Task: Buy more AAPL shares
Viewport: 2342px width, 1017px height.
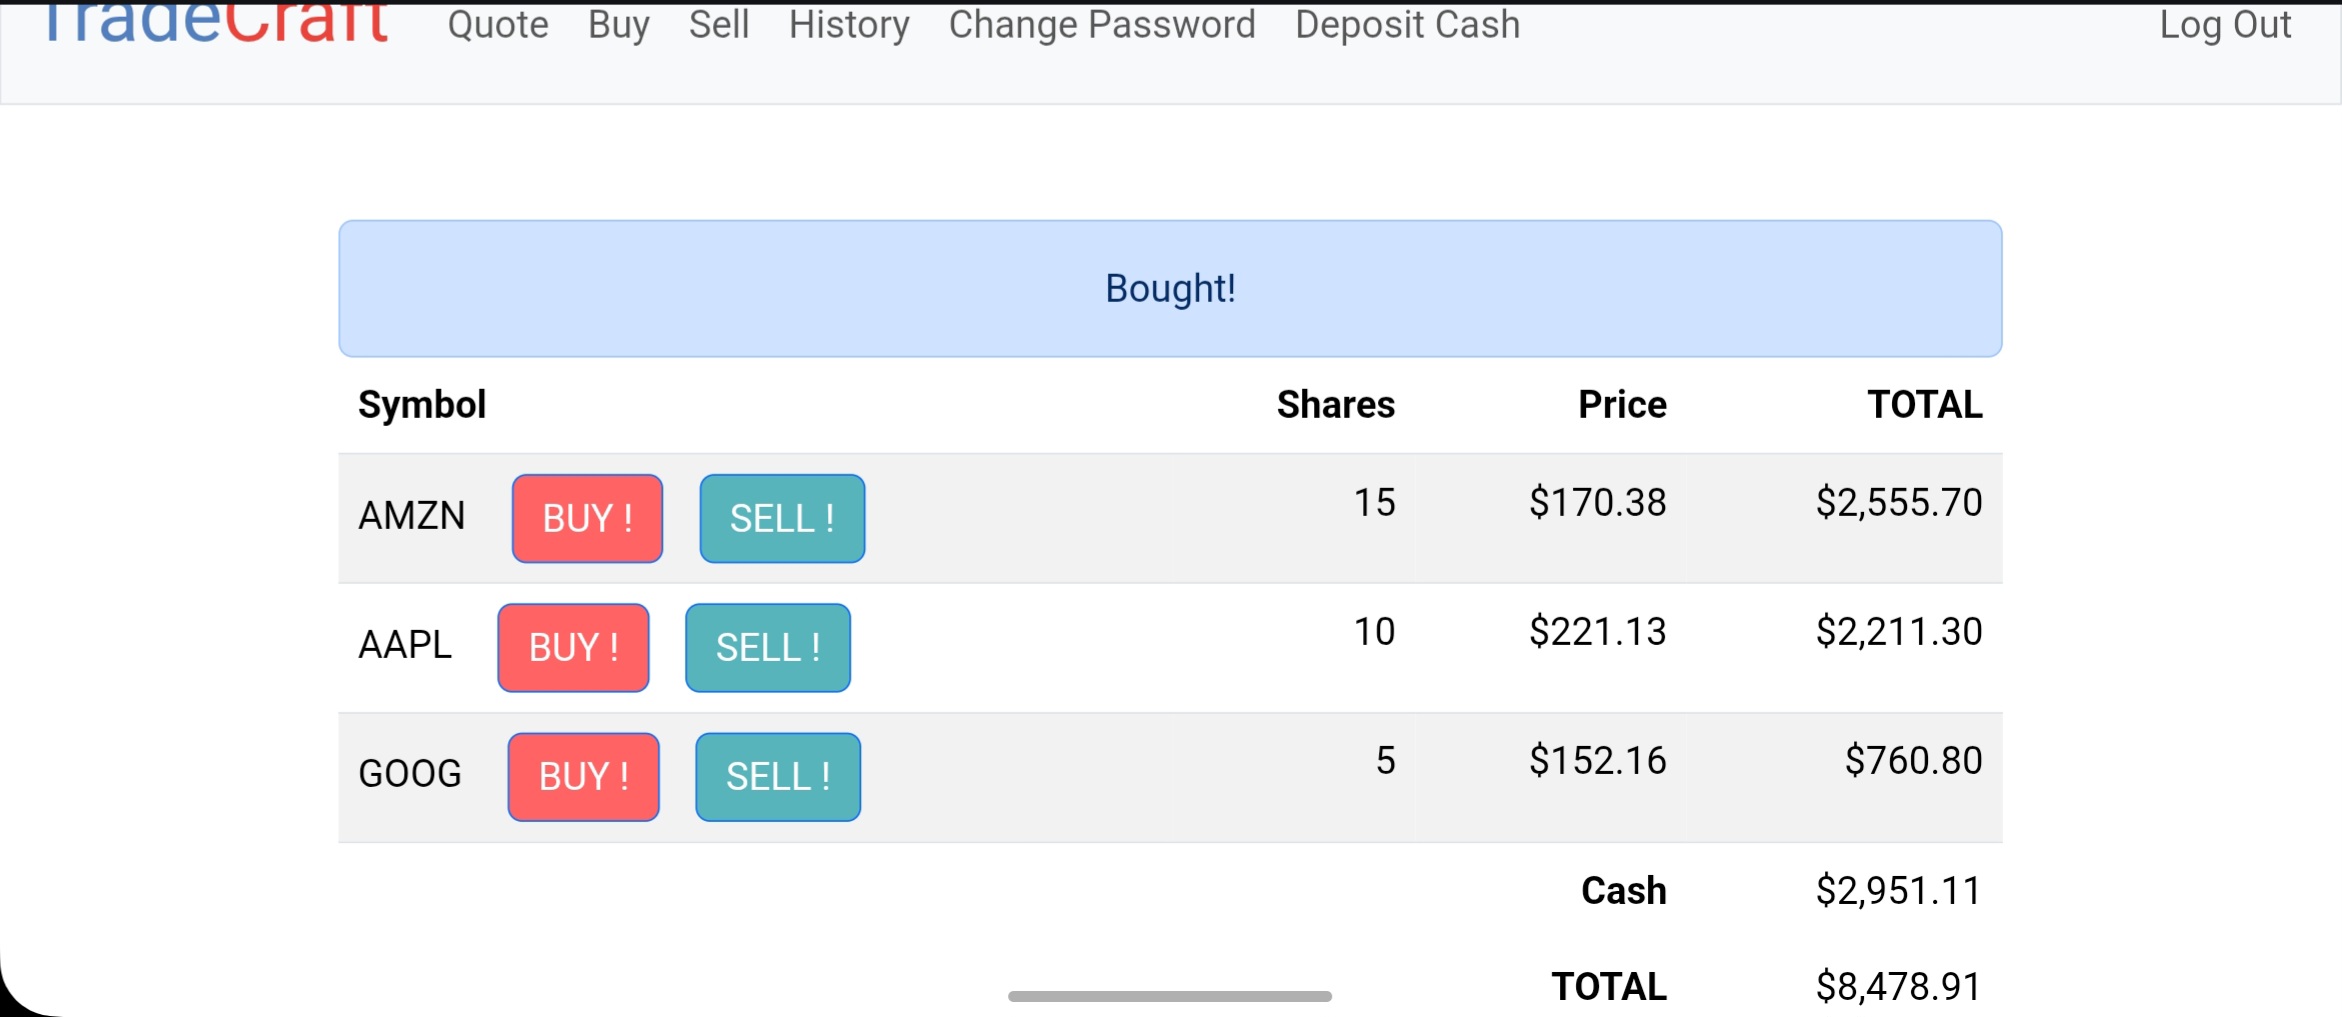Action: [x=573, y=647]
